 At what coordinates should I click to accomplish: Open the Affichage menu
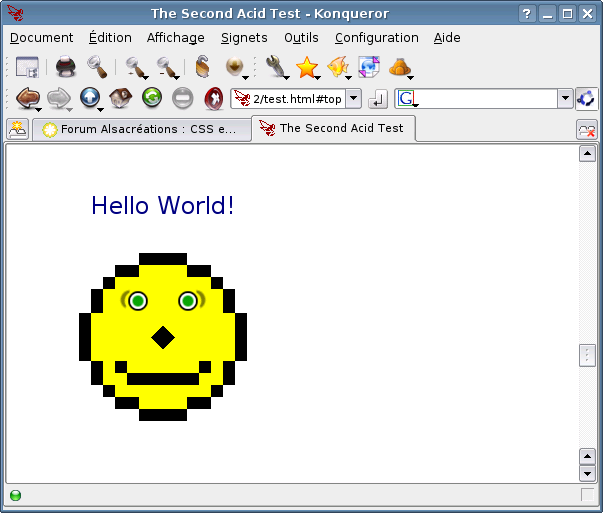point(175,38)
